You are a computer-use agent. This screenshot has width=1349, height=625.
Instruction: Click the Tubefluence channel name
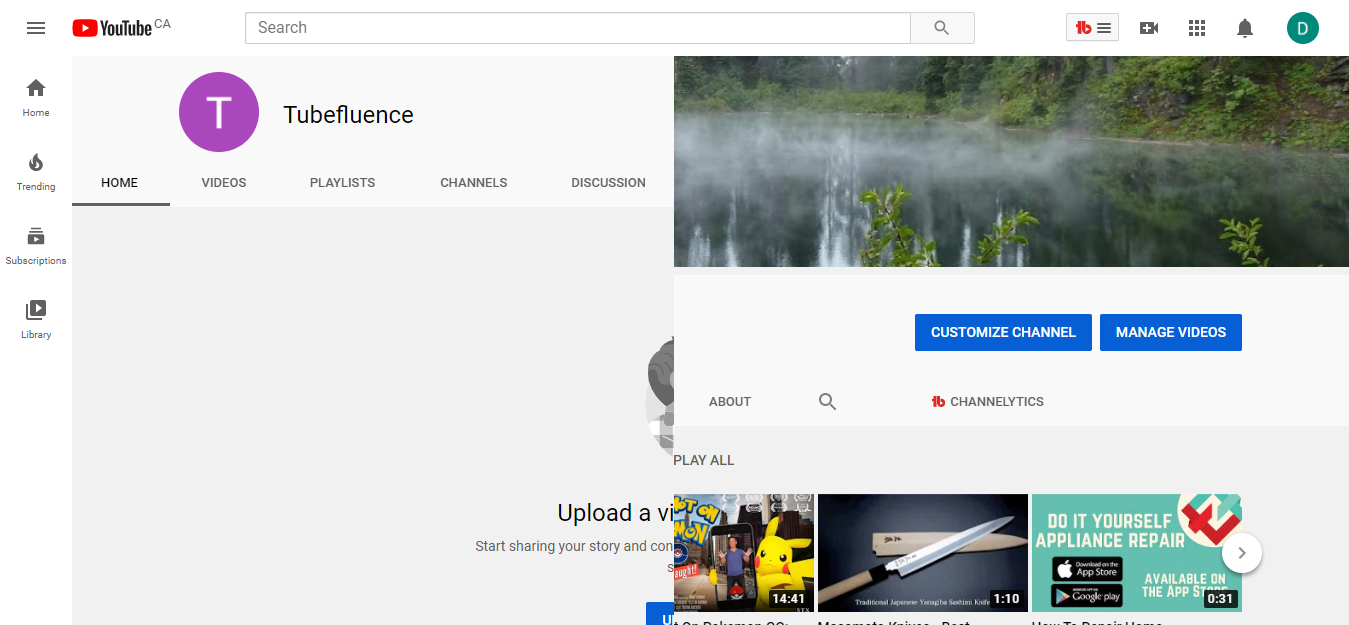click(x=348, y=115)
